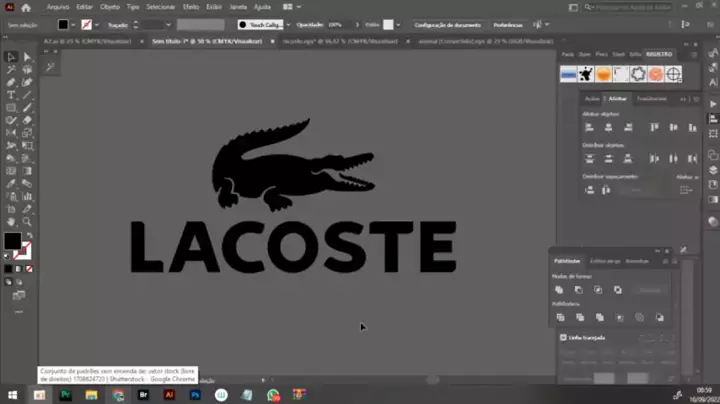Select the Reflect tool
The height and width of the screenshot is (404, 720).
tap(11, 133)
